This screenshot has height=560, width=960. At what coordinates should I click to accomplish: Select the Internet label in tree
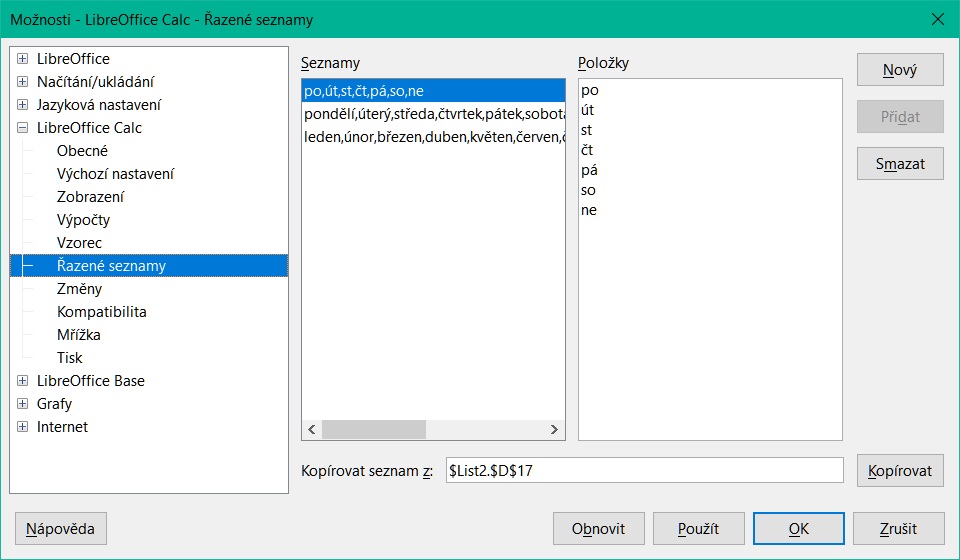click(x=62, y=427)
